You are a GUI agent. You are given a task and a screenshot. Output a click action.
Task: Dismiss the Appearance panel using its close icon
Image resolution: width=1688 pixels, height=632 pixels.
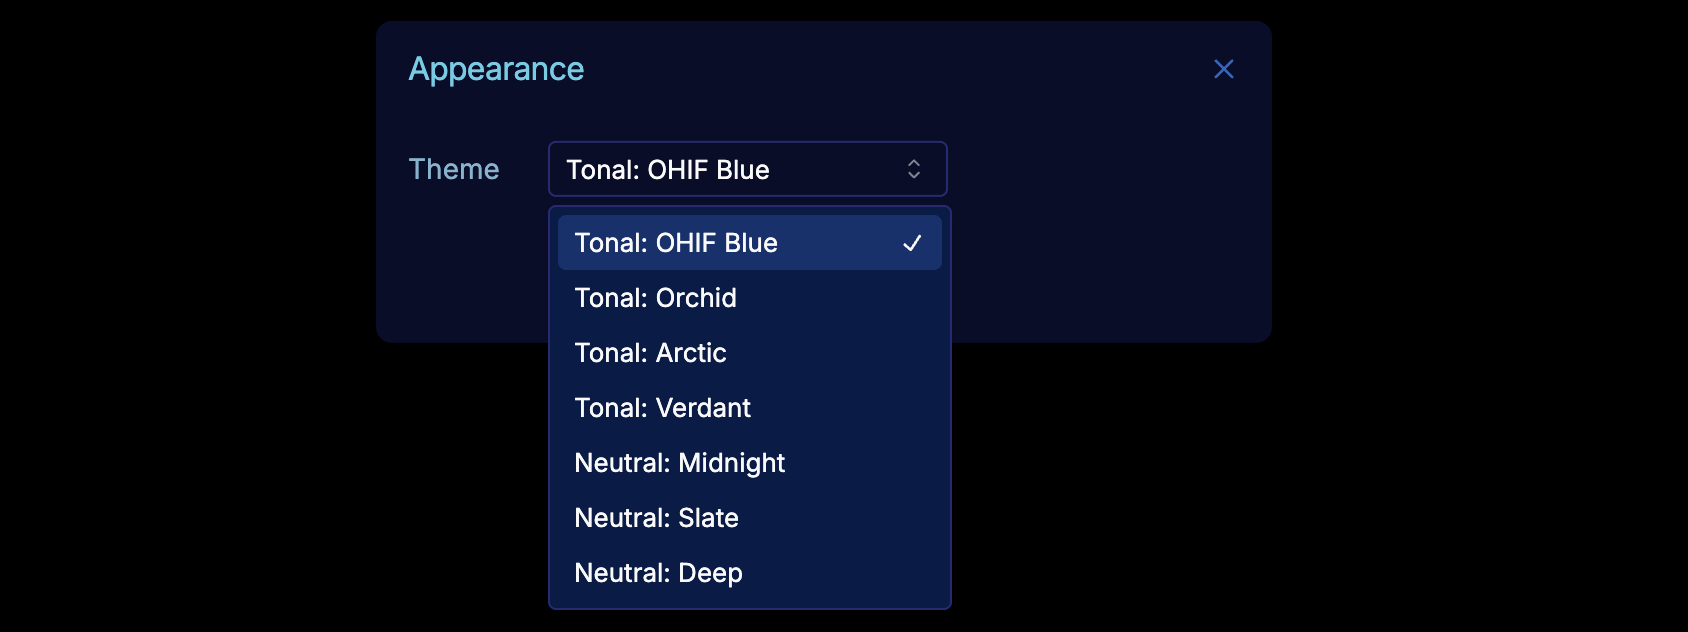point(1223,69)
